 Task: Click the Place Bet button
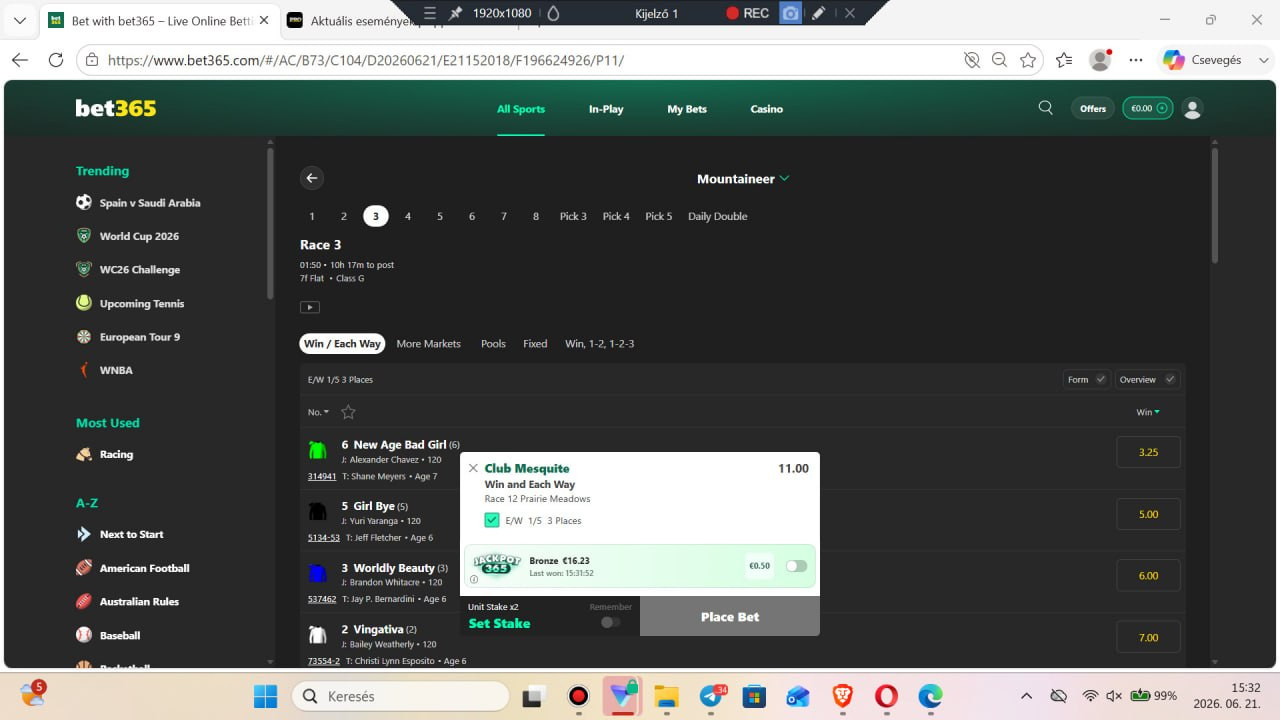coord(730,616)
